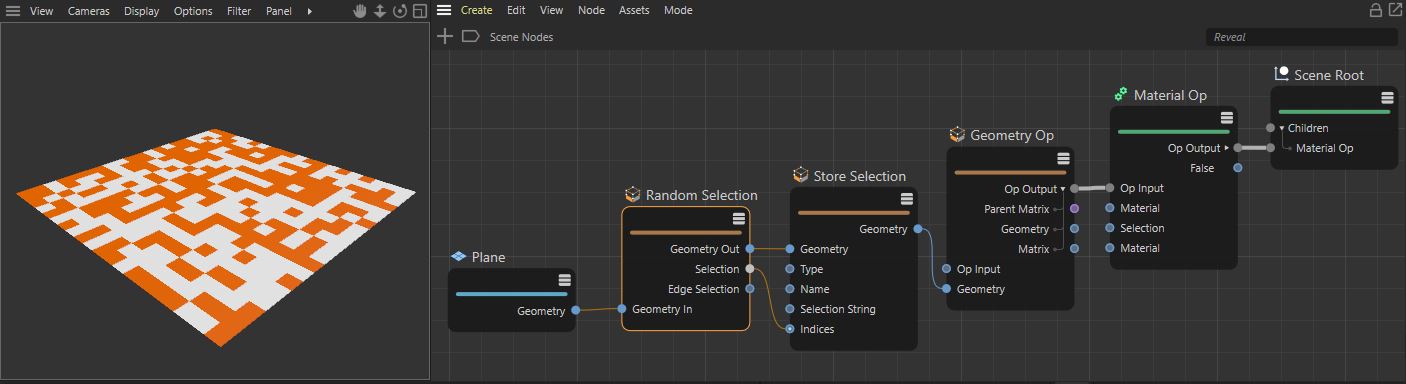Open the Material Op node's menu button
Screen dimensions: 1406x384
click(1226, 118)
